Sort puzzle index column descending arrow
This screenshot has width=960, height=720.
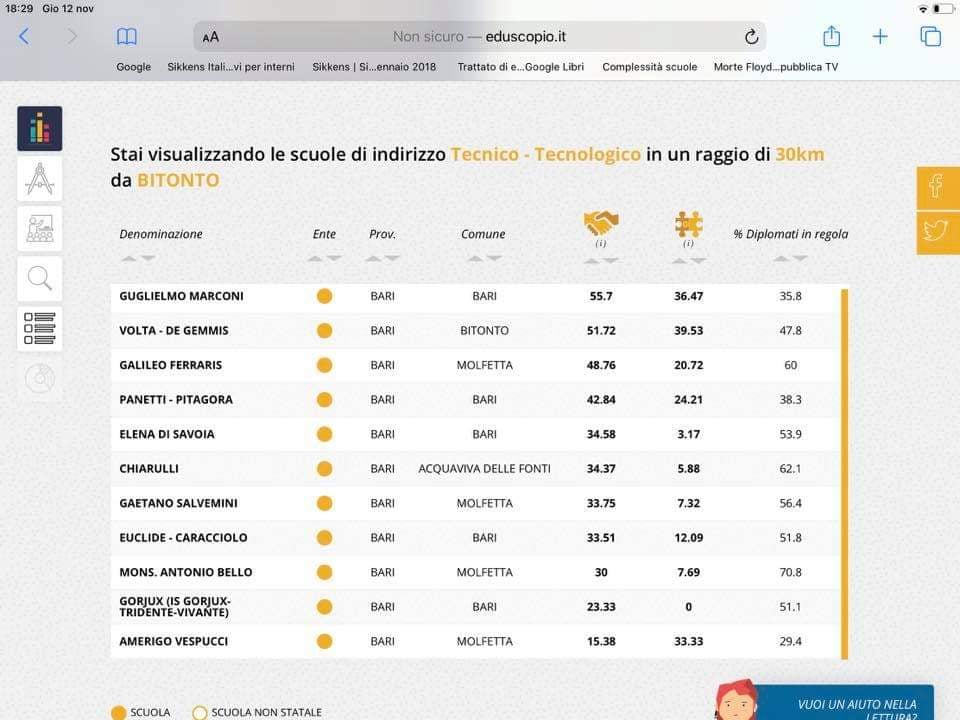tap(699, 261)
